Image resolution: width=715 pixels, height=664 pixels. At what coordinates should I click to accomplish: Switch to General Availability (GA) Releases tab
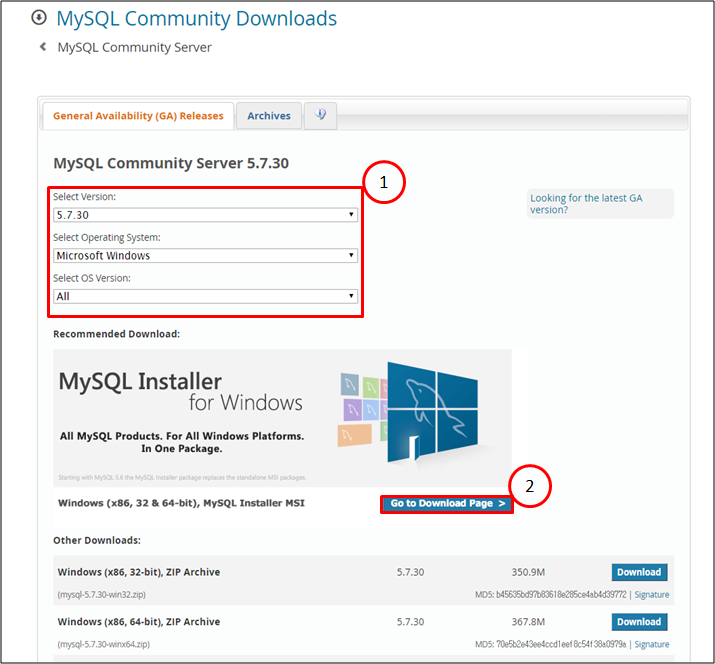point(138,116)
